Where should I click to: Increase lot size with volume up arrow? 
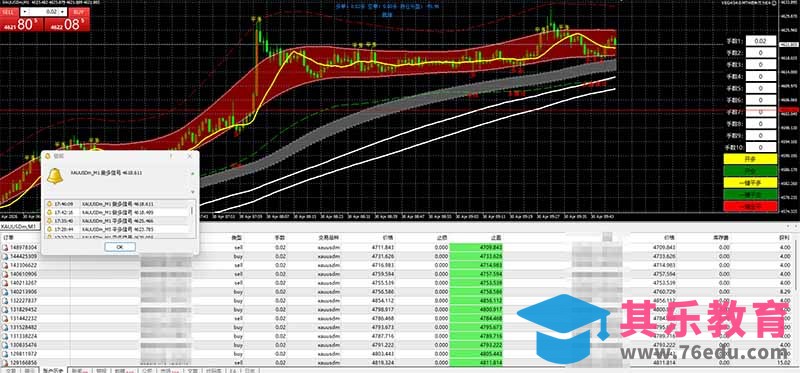coord(63,11)
